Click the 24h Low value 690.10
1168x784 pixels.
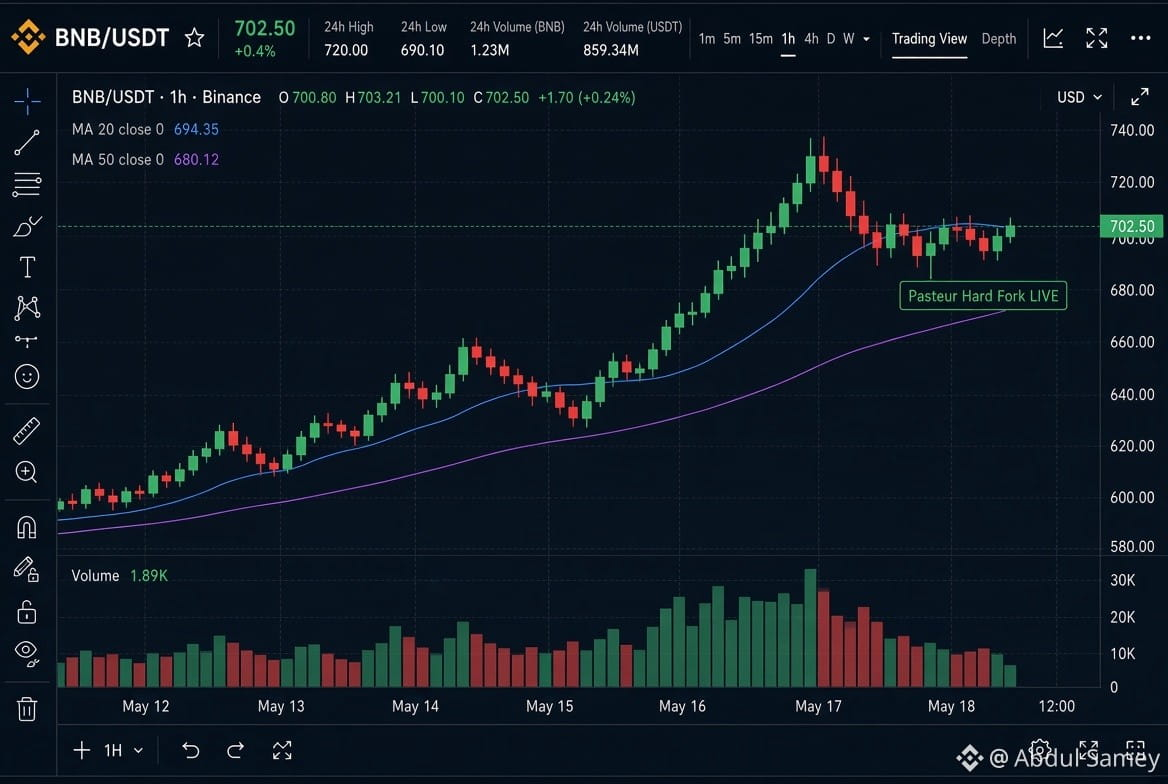coord(422,50)
